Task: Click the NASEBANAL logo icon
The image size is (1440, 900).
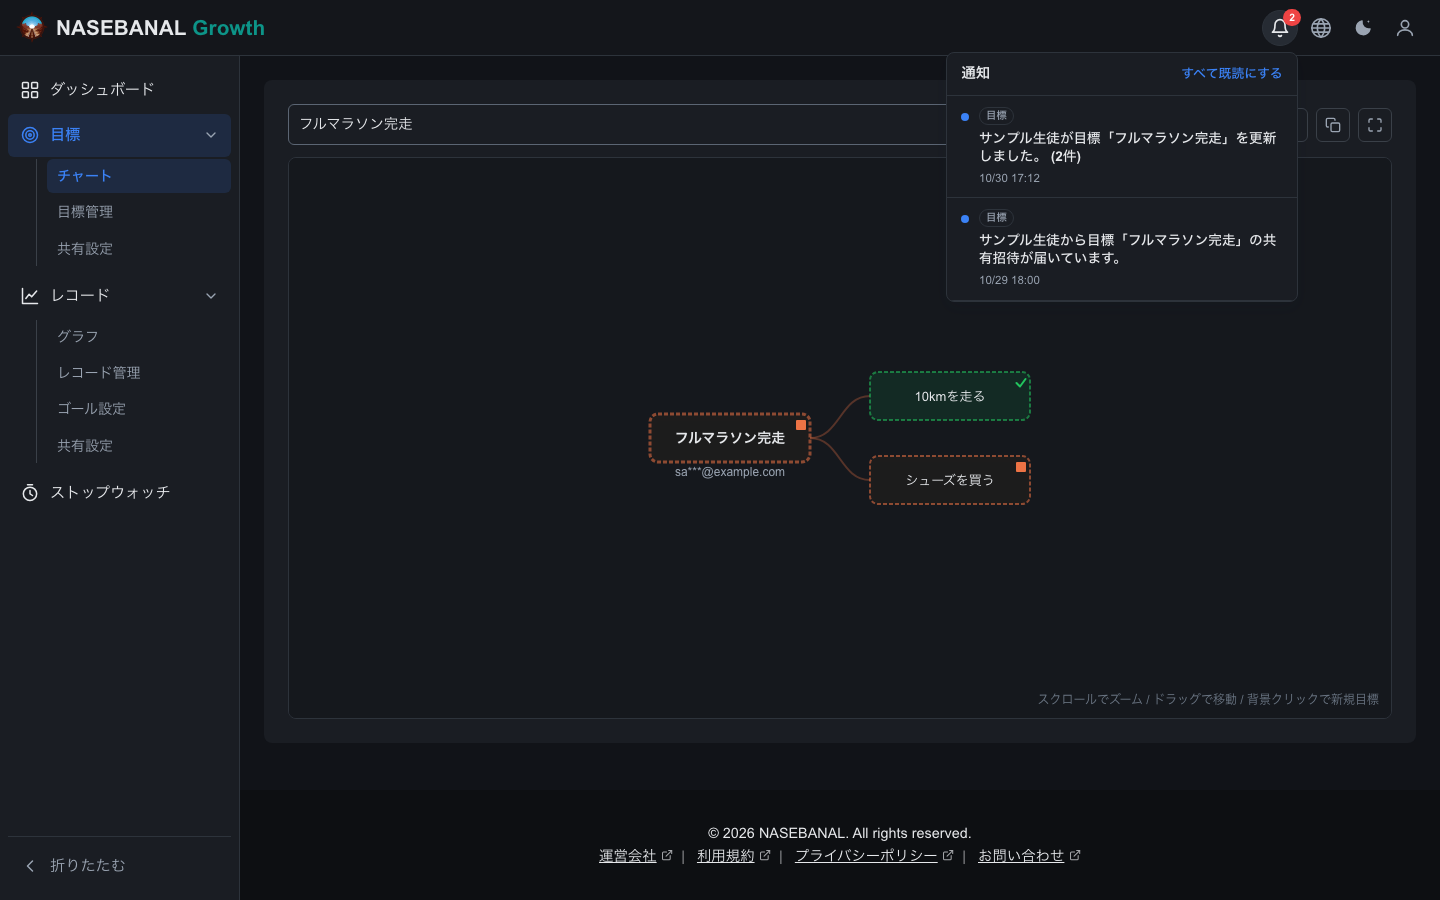Action: [32, 28]
